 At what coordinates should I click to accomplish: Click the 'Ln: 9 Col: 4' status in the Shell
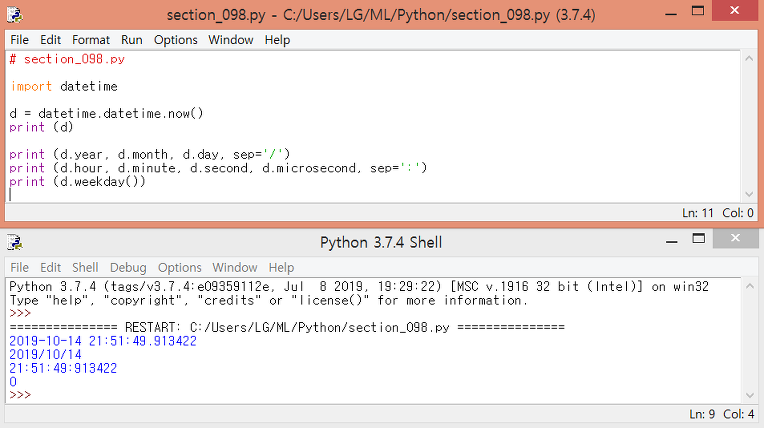722,414
